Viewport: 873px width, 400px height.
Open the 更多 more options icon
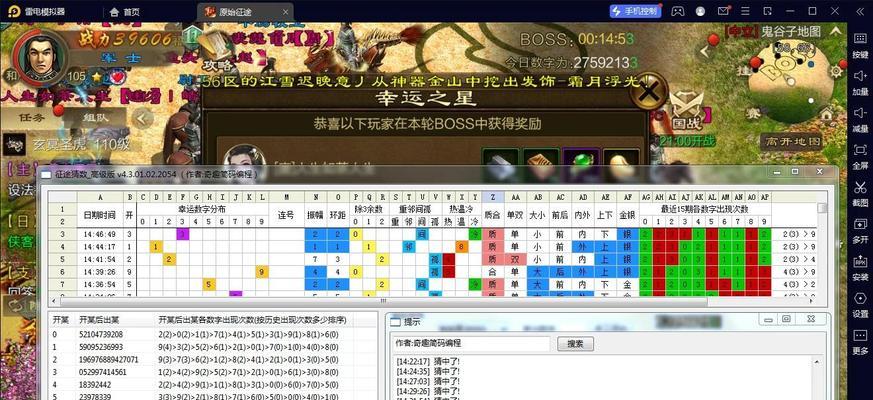pyautogui.click(x=860, y=340)
